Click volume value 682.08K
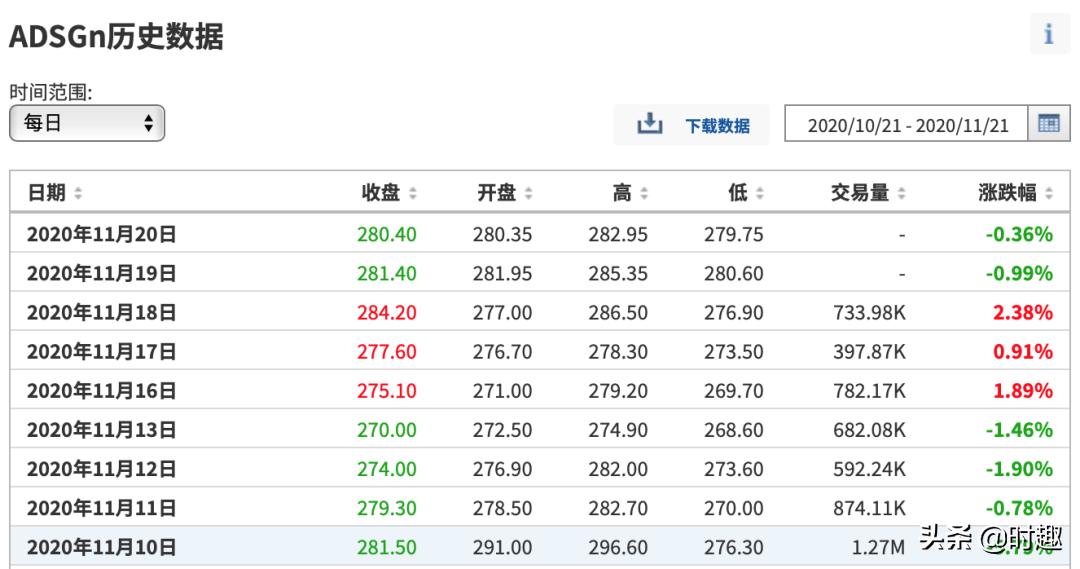This screenshot has width=1080, height=569. pyautogui.click(x=869, y=430)
